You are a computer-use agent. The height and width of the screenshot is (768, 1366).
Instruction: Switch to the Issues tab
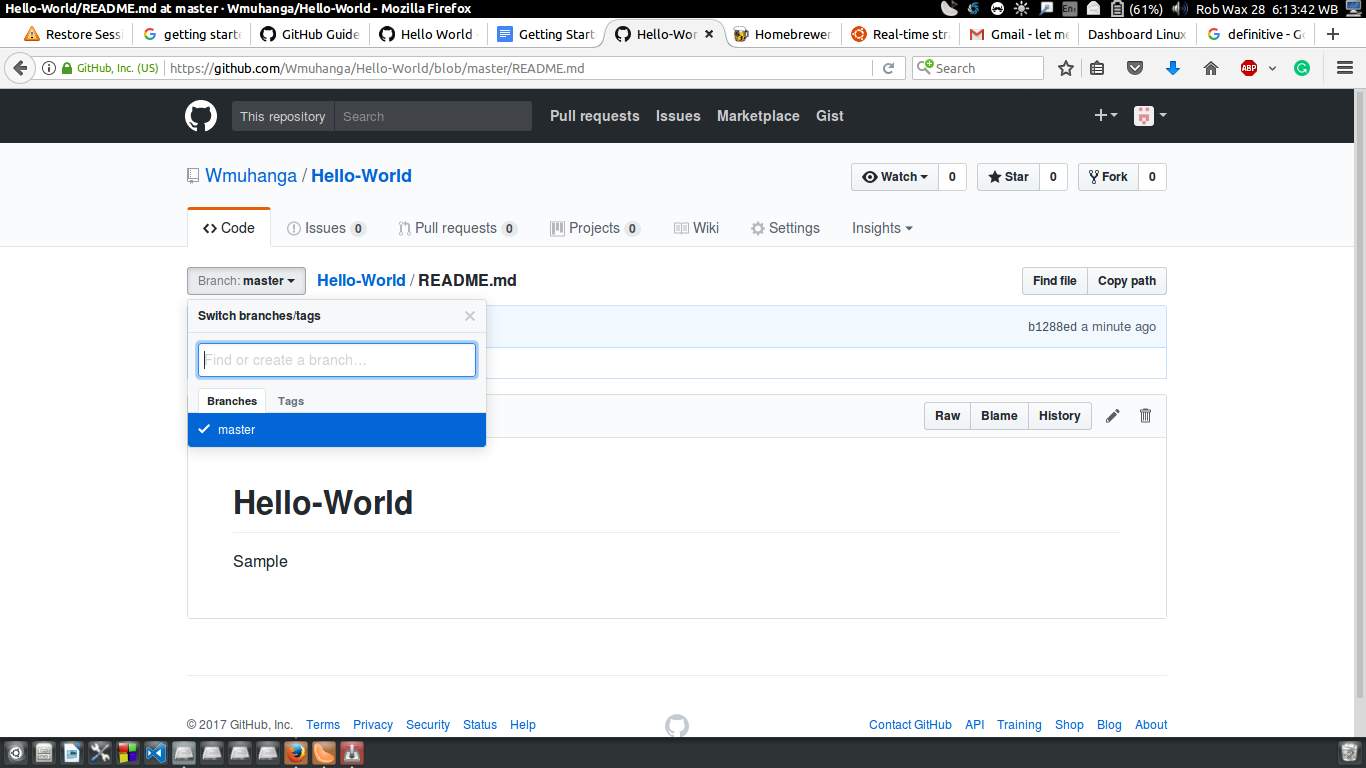click(x=325, y=228)
